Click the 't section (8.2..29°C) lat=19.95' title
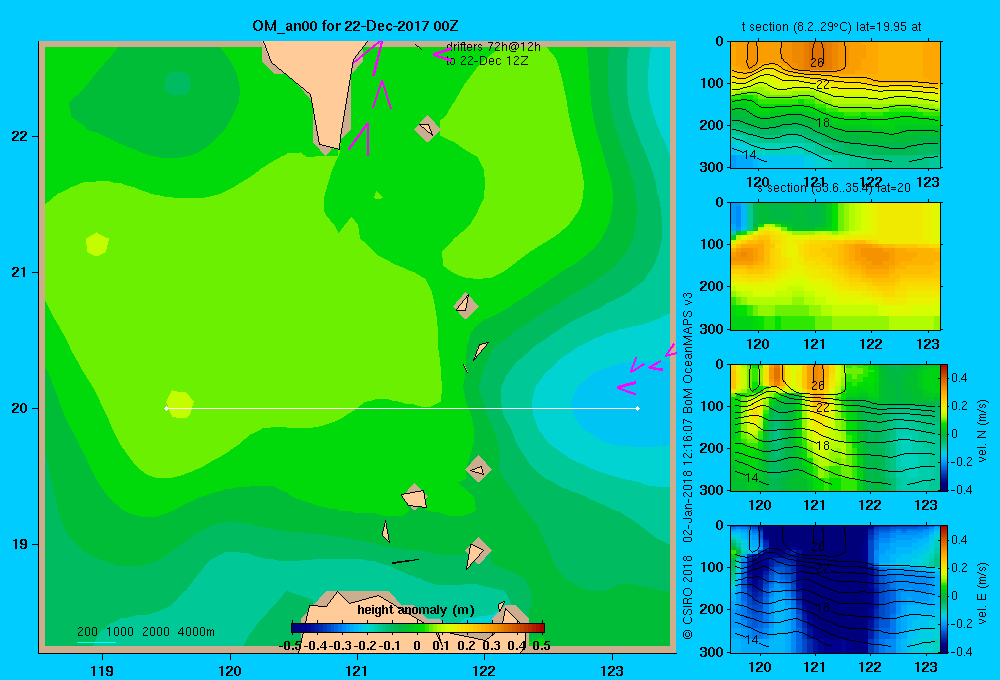Image resolution: width=1000 pixels, height=680 pixels. pyautogui.click(x=831, y=27)
